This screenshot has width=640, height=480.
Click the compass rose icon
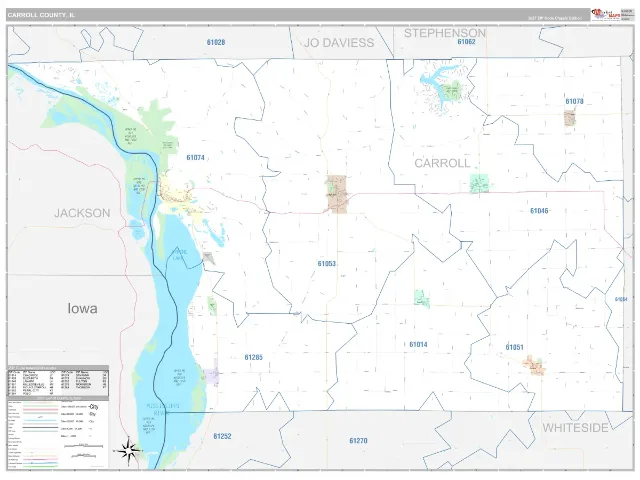[130, 451]
